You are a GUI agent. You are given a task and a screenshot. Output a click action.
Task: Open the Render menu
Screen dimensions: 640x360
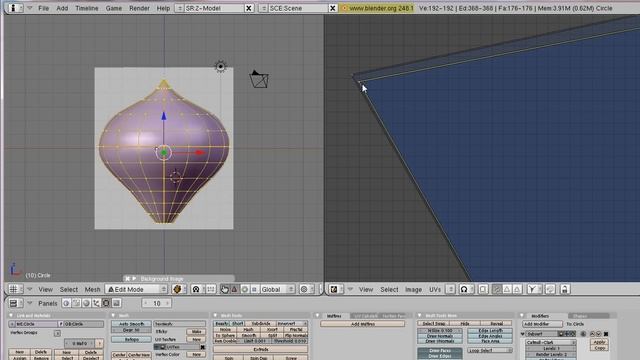tap(139, 8)
